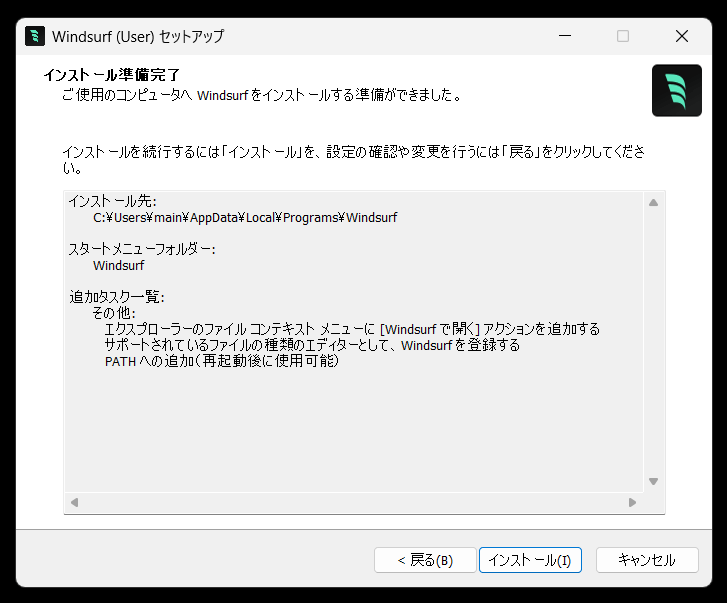Click the その他: line
727x603 pixels.
point(114,313)
